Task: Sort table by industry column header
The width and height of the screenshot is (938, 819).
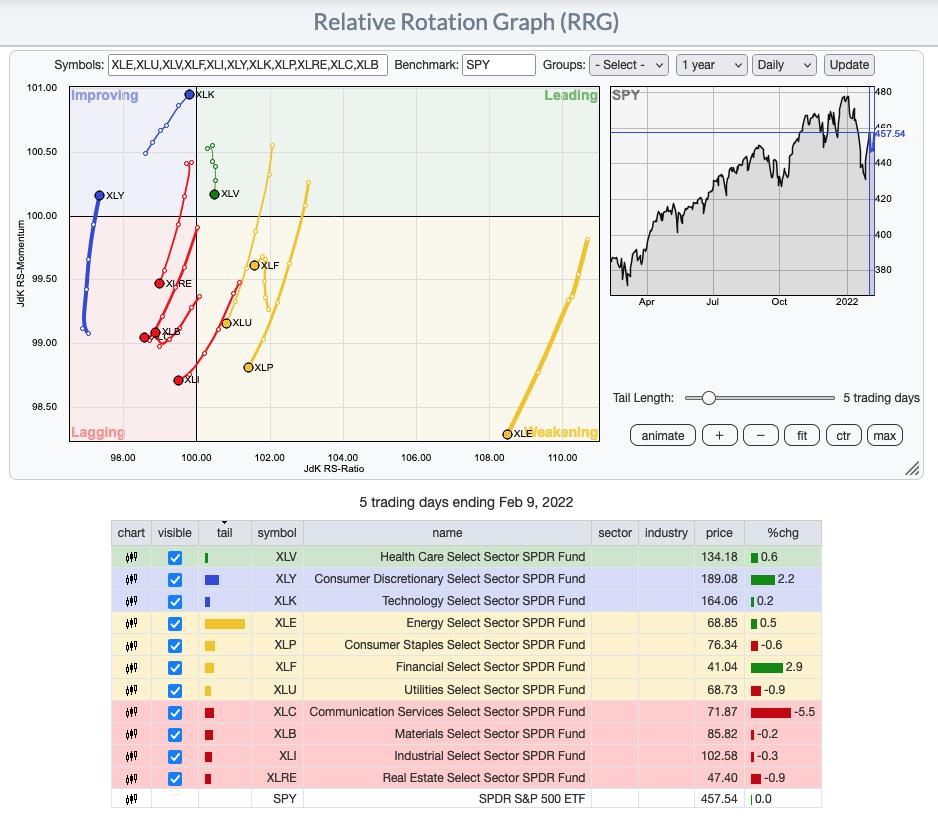Action: (x=666, y=533)
